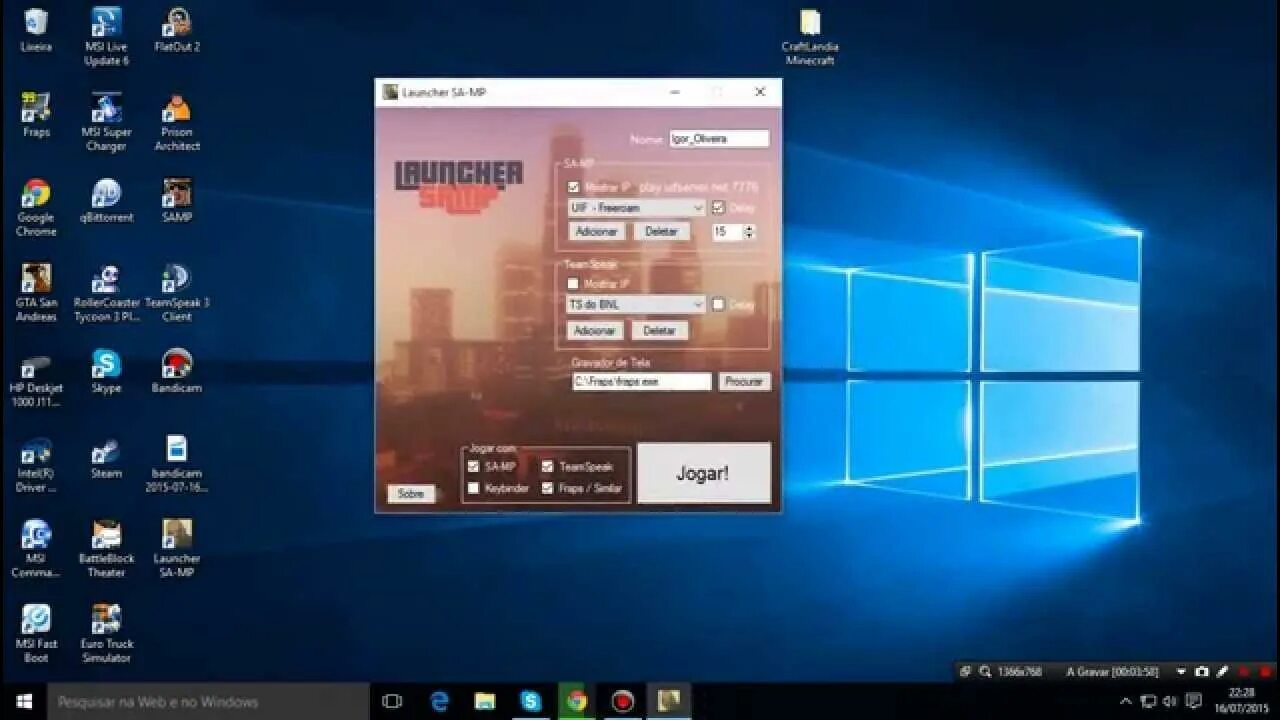Click the Bandicam desktop icon
This screenshot has height=720, width=1280.
coord(177,372)
